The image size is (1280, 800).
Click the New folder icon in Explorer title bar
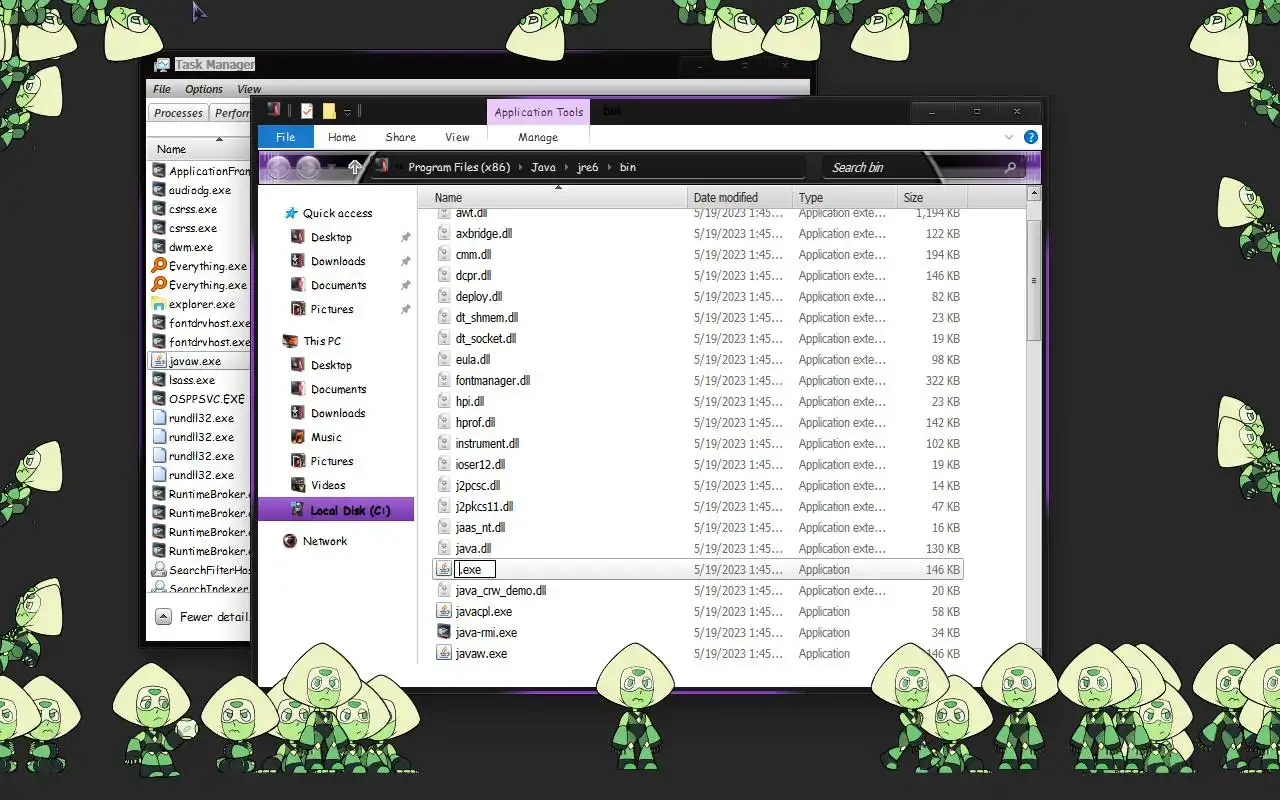tap(329, 111)
